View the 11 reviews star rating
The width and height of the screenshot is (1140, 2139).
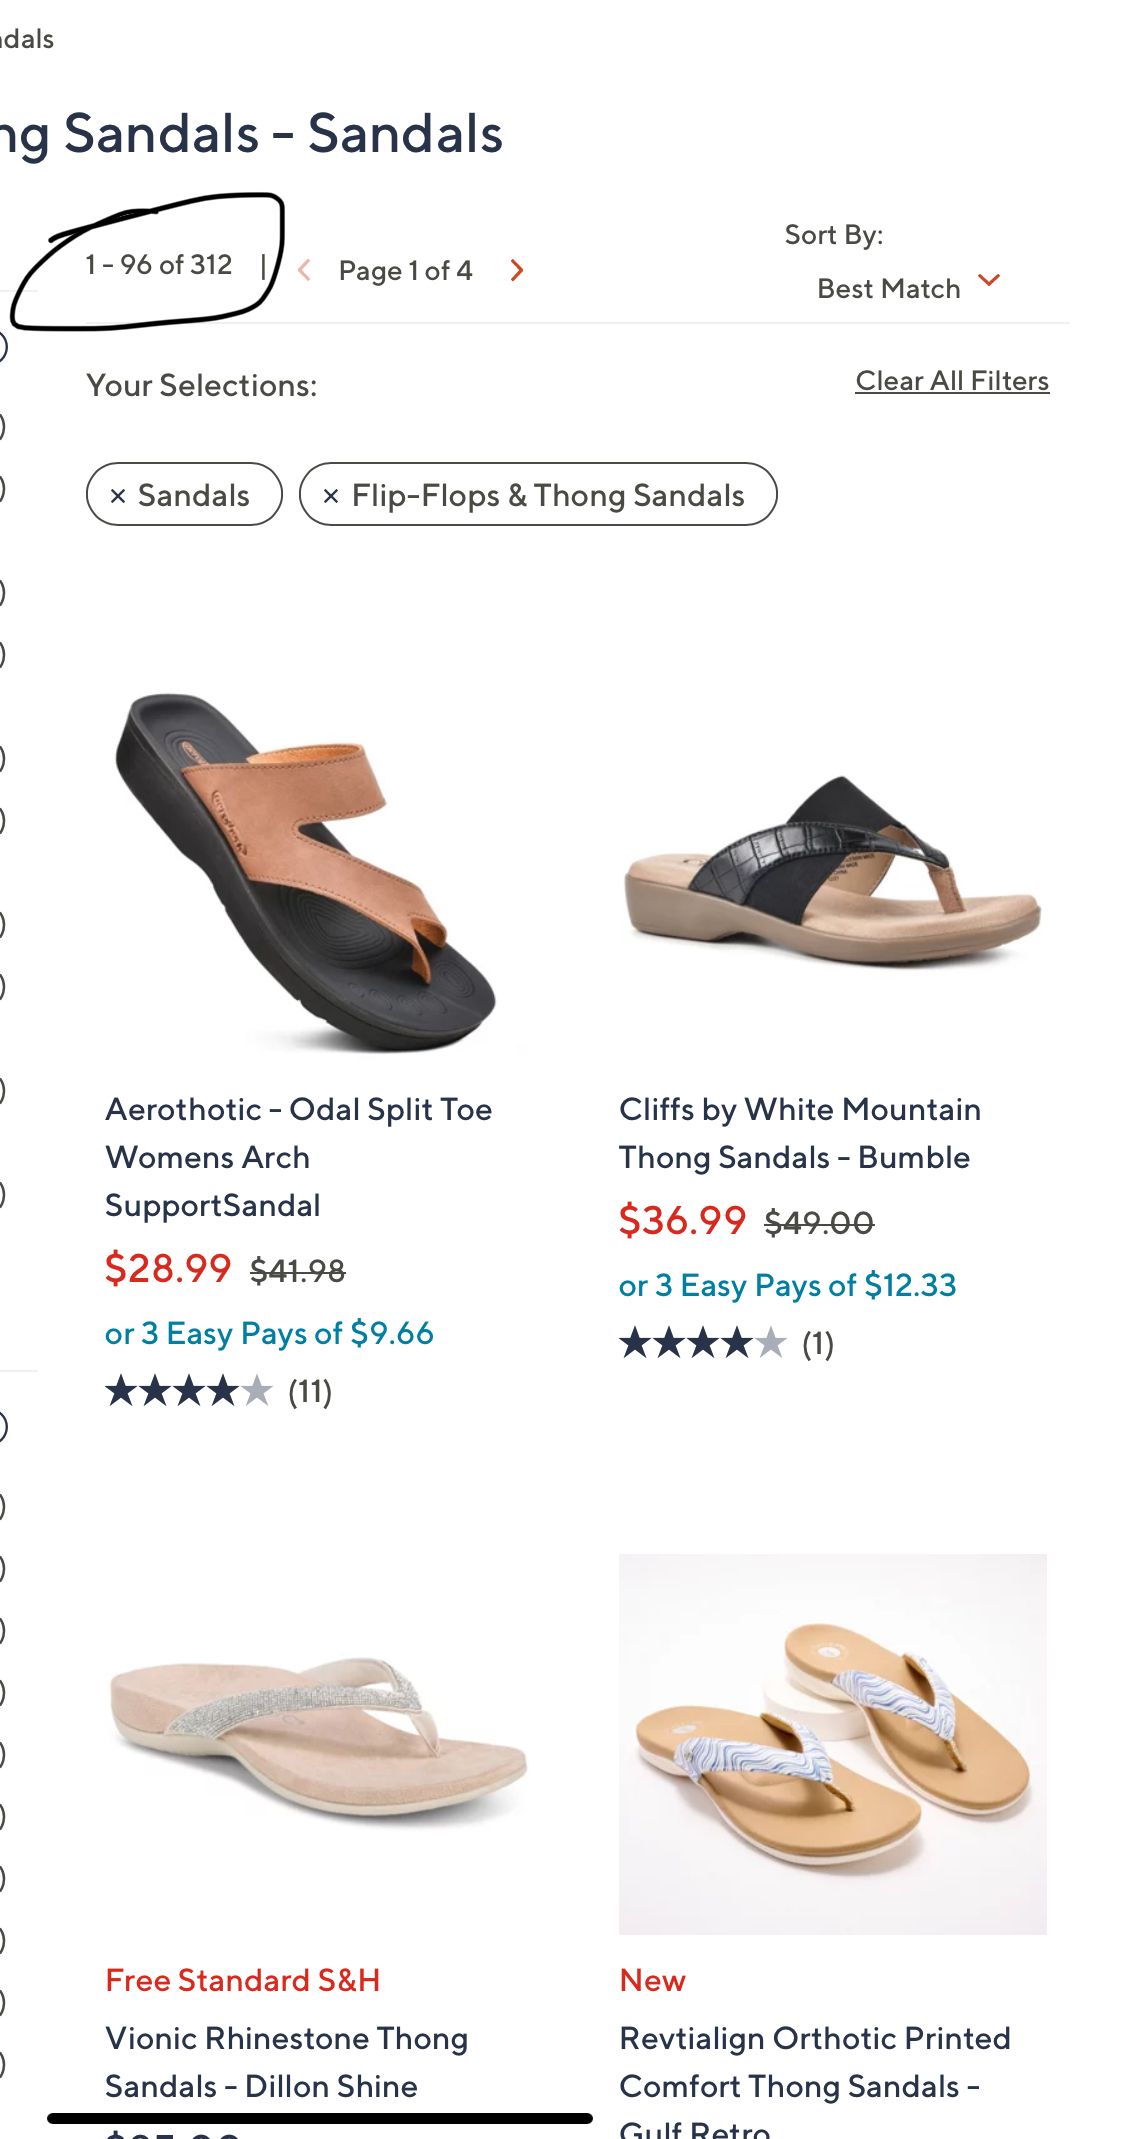pyautogui.click(x=218, y=1391)
